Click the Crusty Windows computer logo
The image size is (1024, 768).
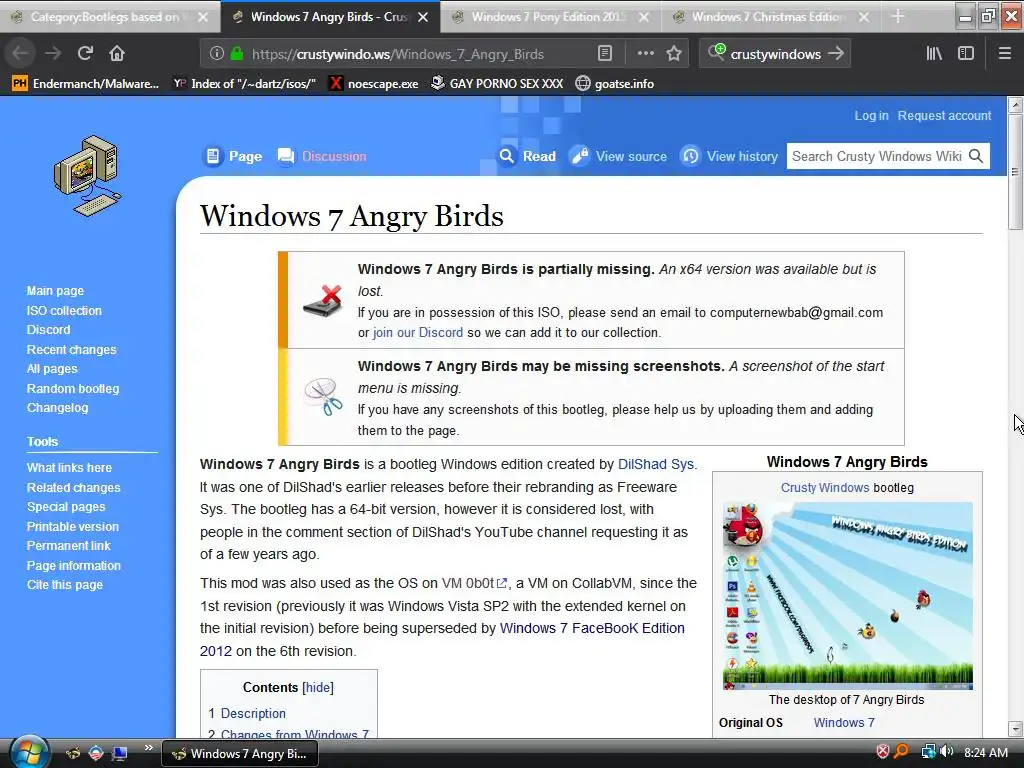pyautogui.click(x=88, y=176)
